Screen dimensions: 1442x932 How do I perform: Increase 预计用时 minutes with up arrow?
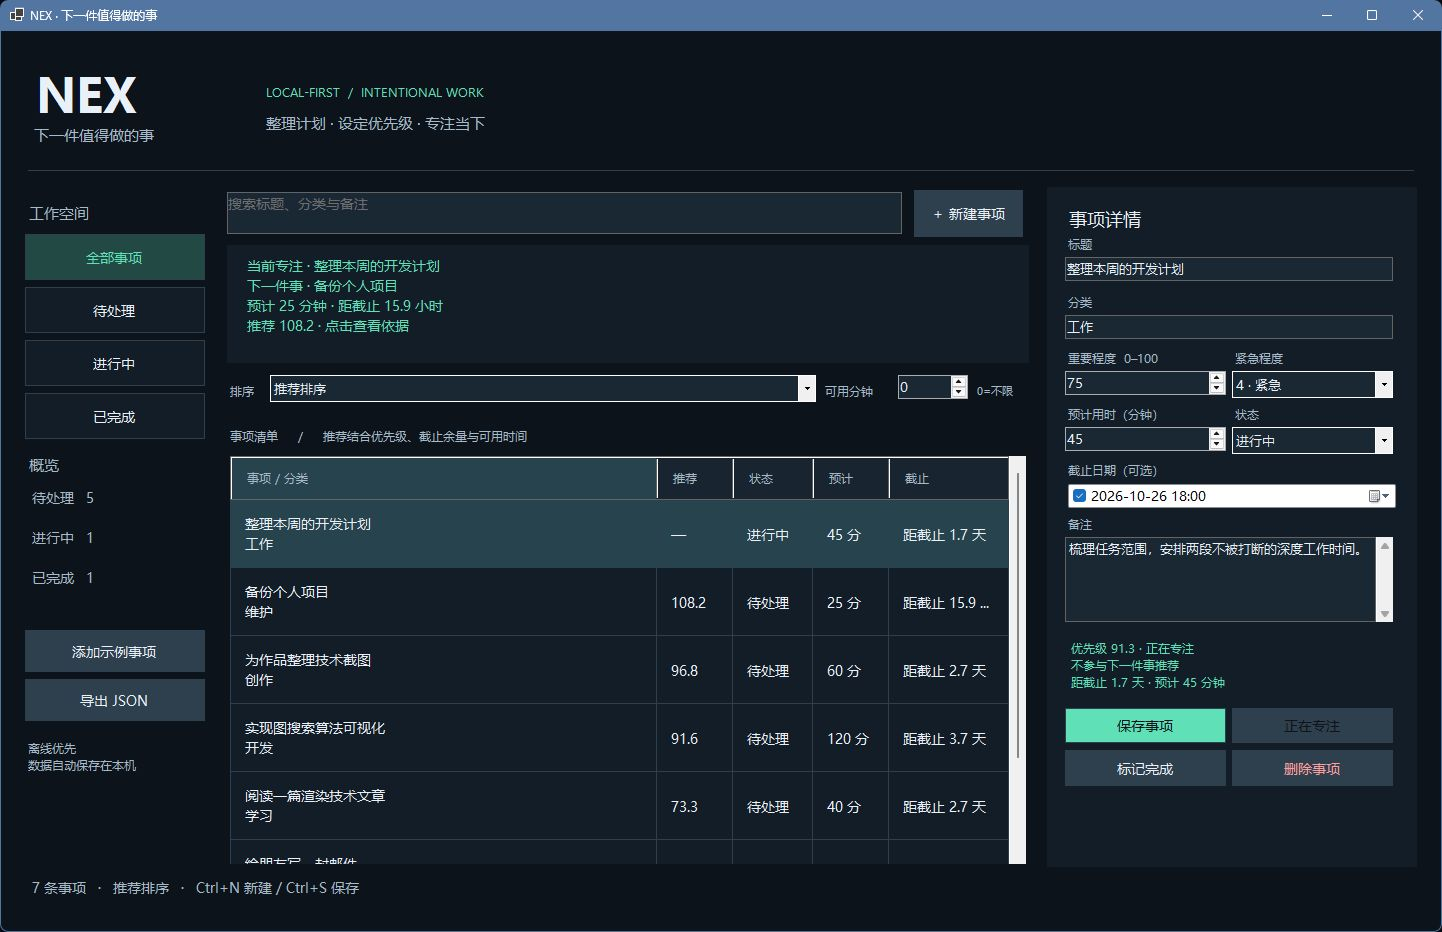(x=1217, y=434)
